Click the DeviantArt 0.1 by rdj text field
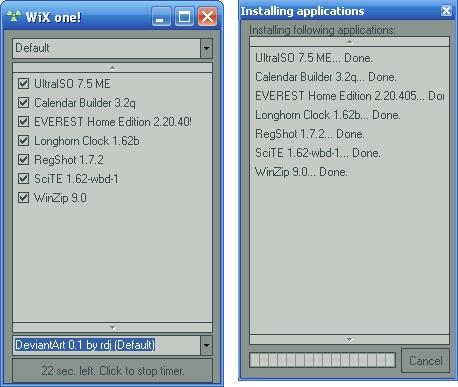The height and width of the screenshot is (387, 458). coord(107,345)
